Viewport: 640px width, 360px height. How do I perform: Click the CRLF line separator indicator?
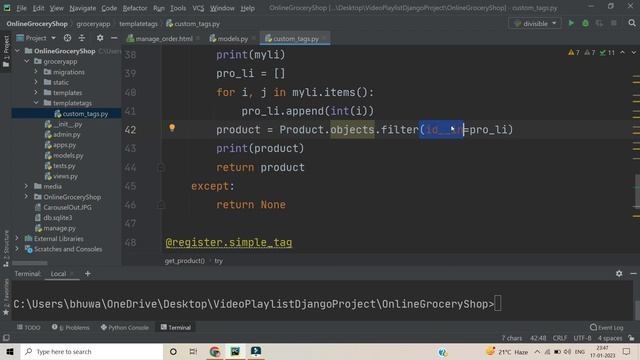(x=560, y=338)
